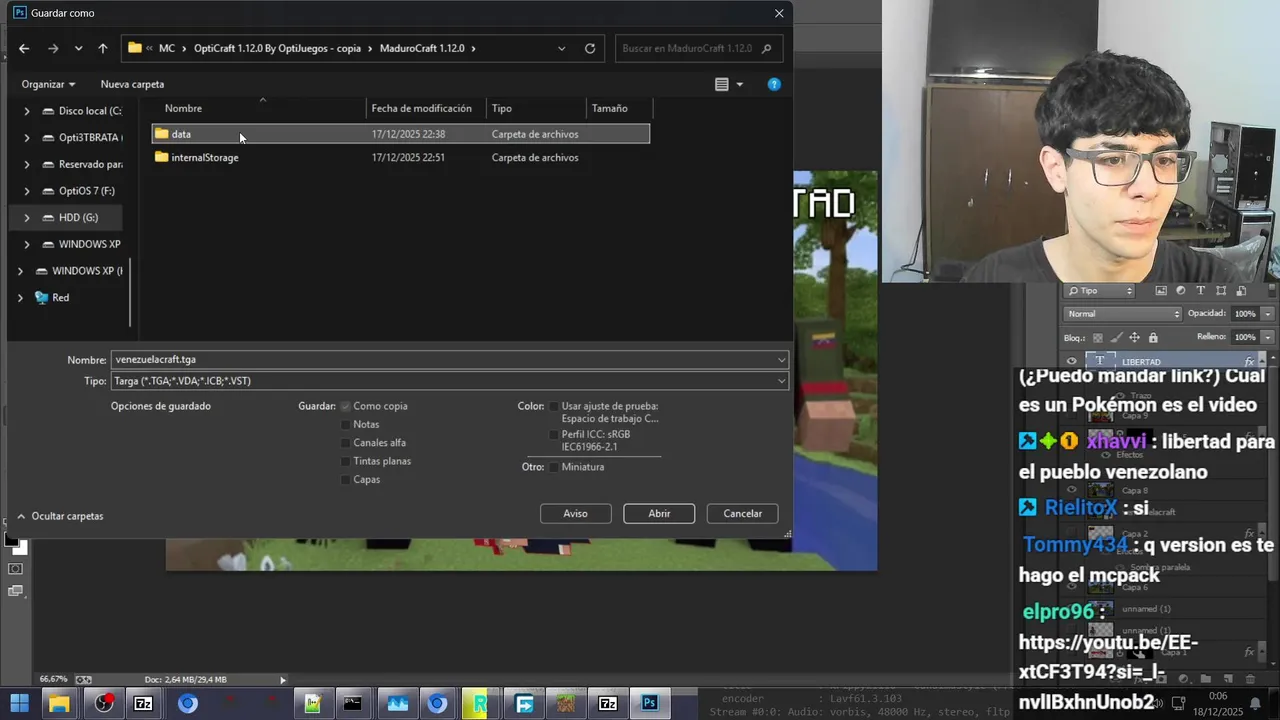The width and height of the screenshot is (1280, 720).
Task: Sort by the Tipo column header
Action: tap(537, 108)
